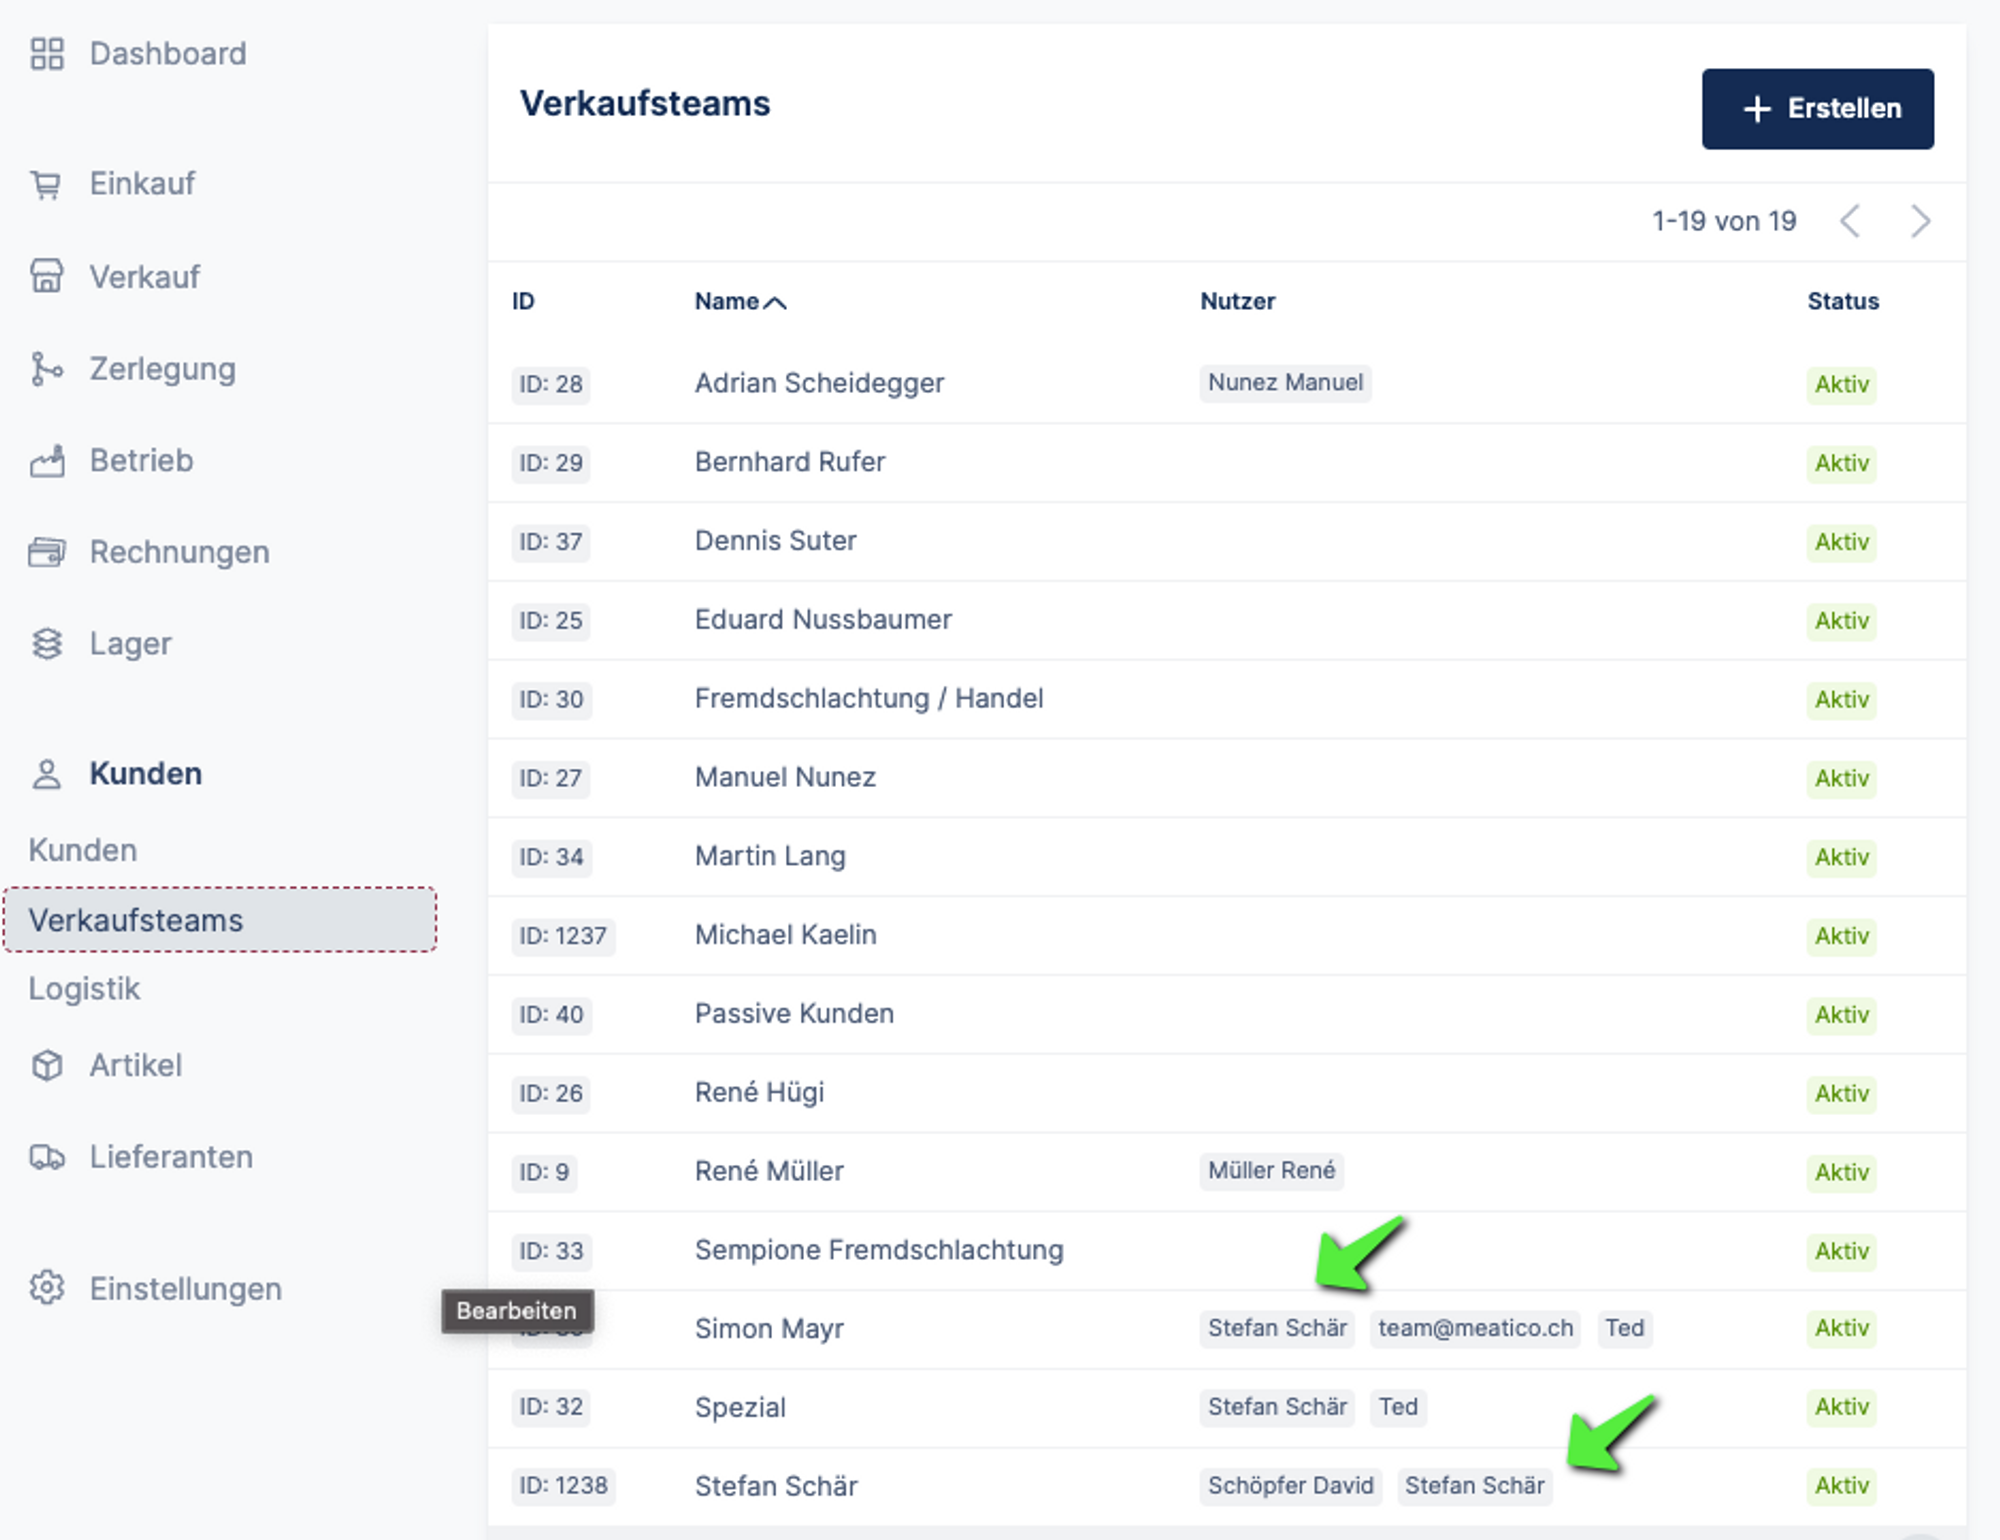Select the Michael Kaelin team row
The height and width of the screenshot is (1540, 2000).
pos(786,935)
